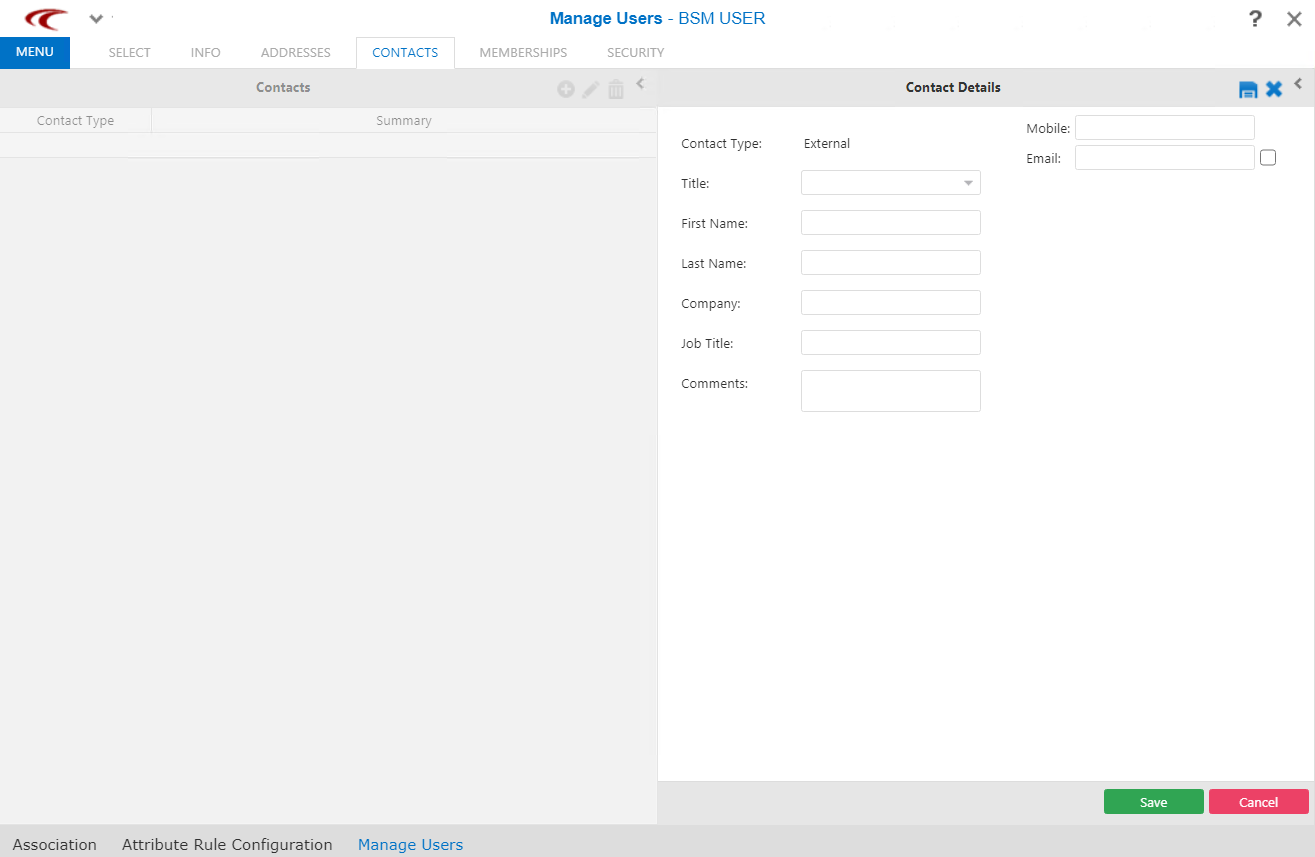
Task: Save contact details via the floppy disk icon
Action: pyautogui.click(x=1248, y=88)
